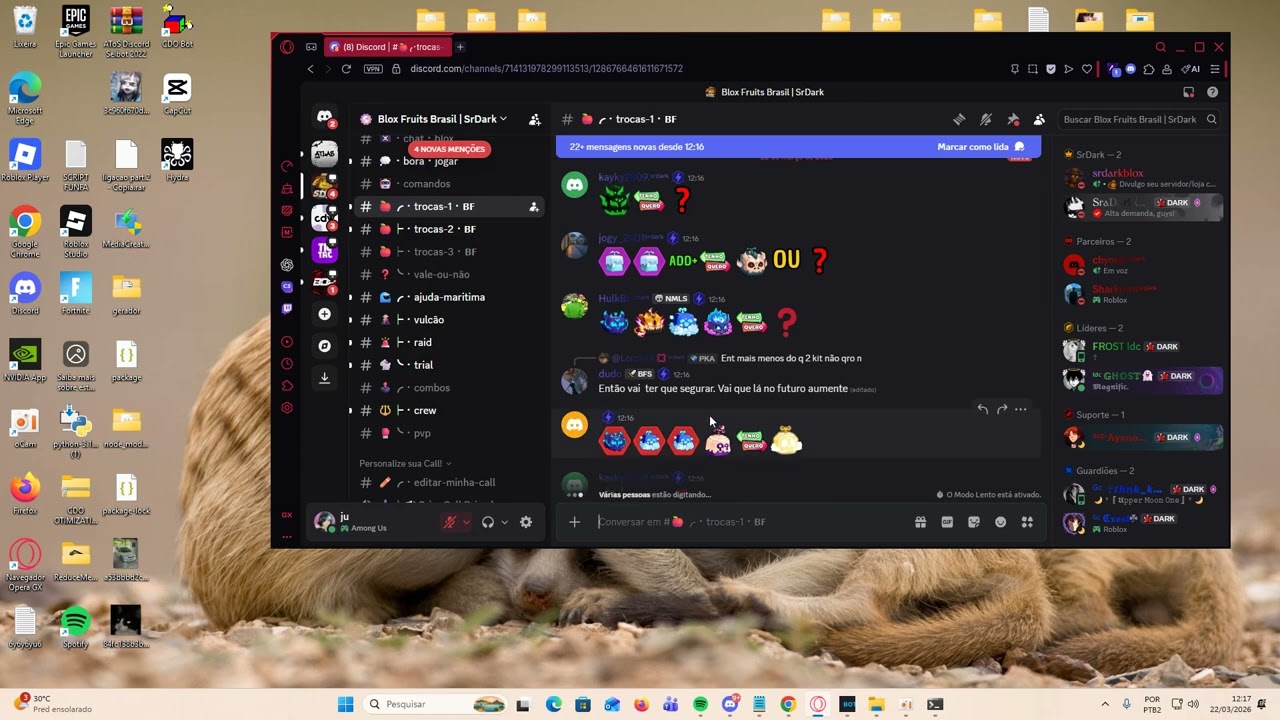This screenshot has width=1280, height=720.
Task: Toggle Opera VPN badge
Action: (x=373, y=69)
